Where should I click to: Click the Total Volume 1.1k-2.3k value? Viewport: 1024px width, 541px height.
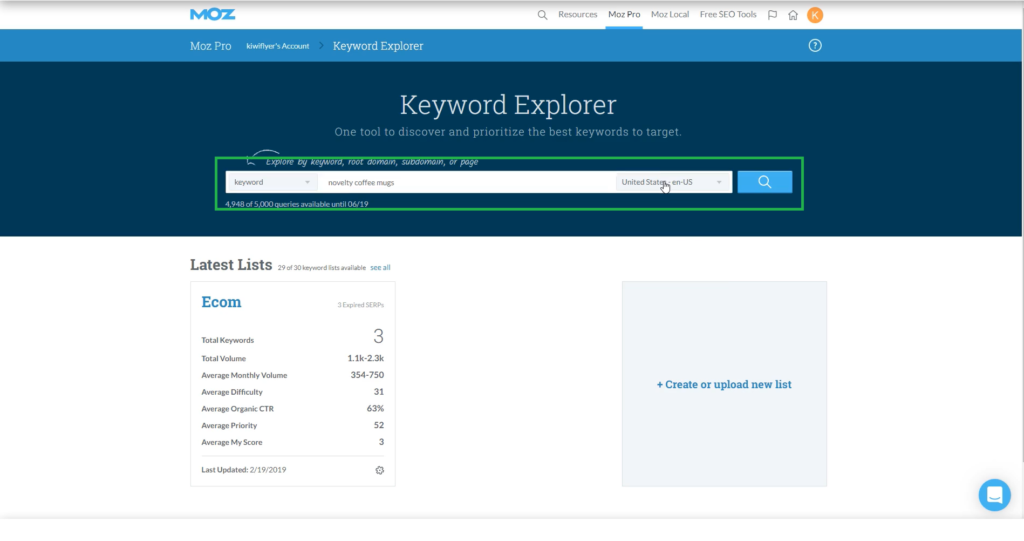pyautogui.click(x=366, y=358)
